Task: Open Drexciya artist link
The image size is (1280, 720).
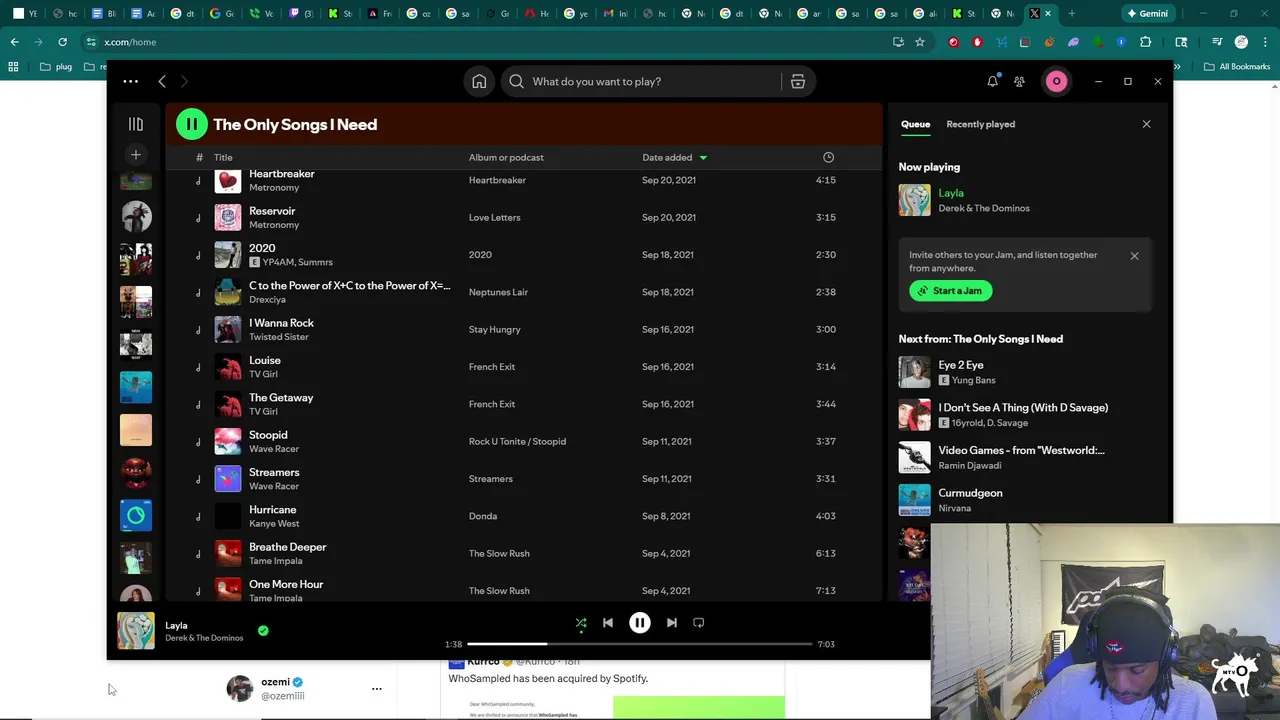Action: pos(267,299)
